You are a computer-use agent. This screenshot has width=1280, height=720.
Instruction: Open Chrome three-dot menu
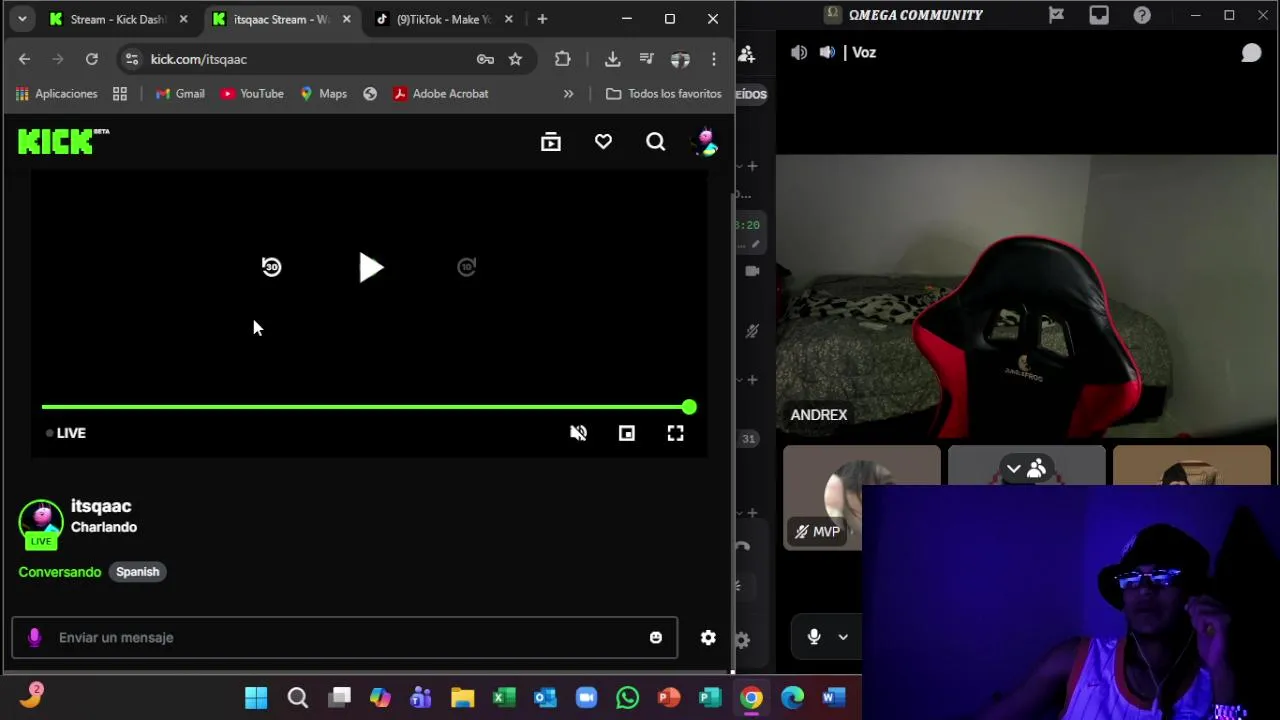pos(714,59)
